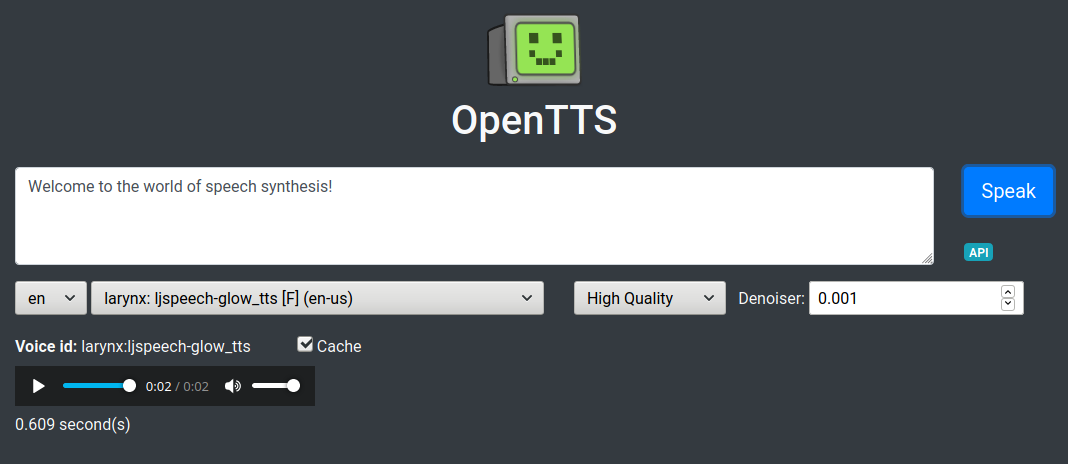Click the 0.609 second(s) timing text

[73, 424]
